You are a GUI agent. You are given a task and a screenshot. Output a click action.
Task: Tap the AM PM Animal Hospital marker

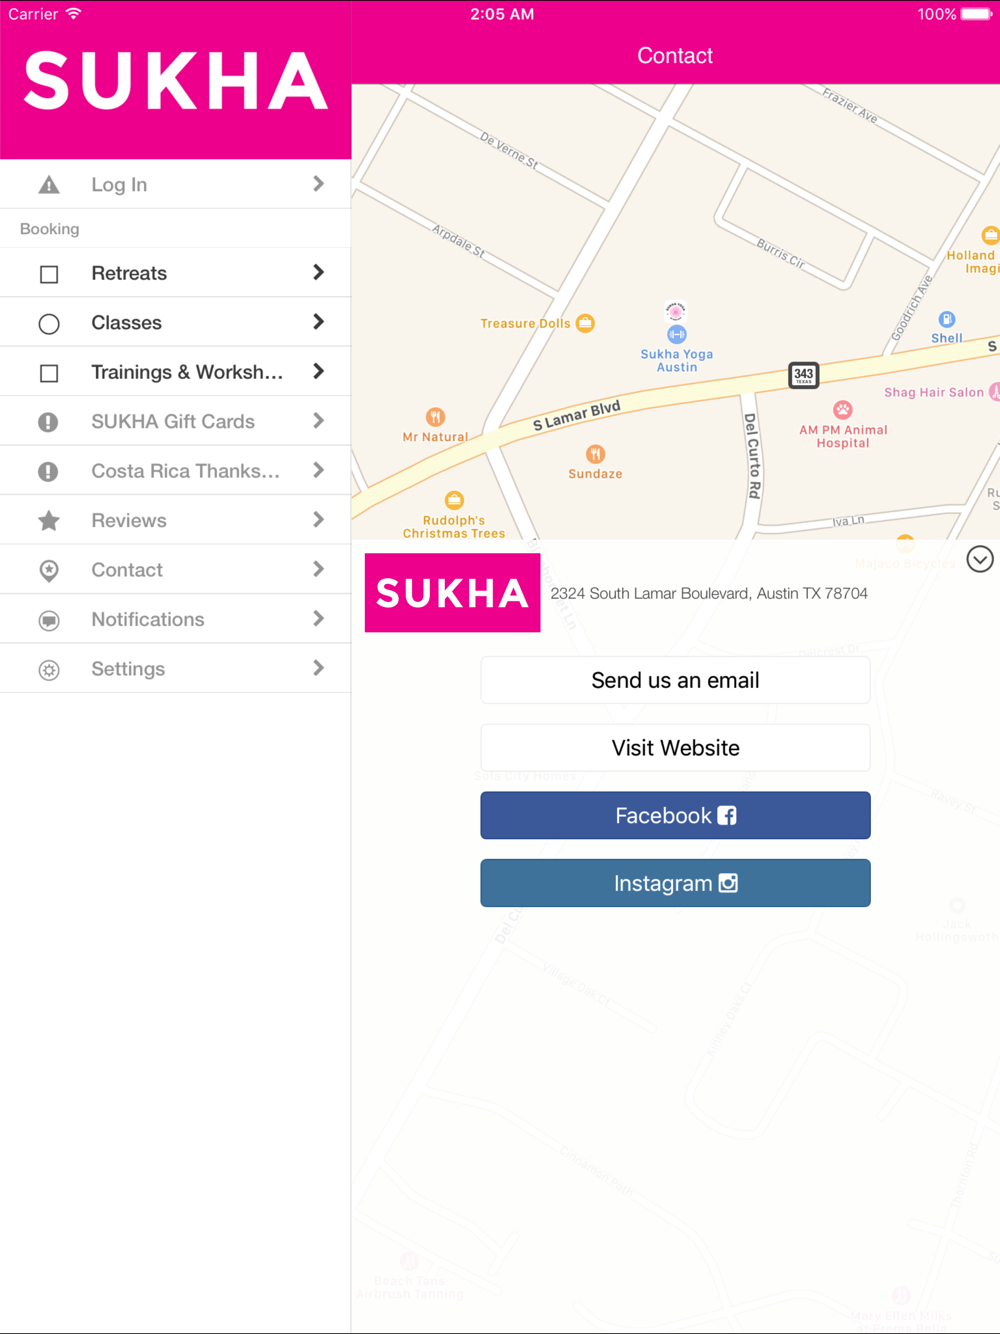coord(843,409)
